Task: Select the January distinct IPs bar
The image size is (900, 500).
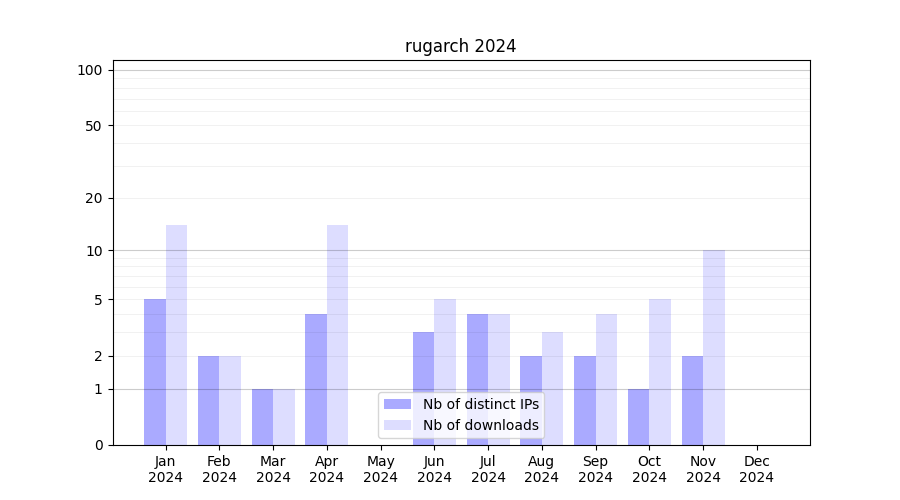Action: pyautogui.click(x=155, y=372)
